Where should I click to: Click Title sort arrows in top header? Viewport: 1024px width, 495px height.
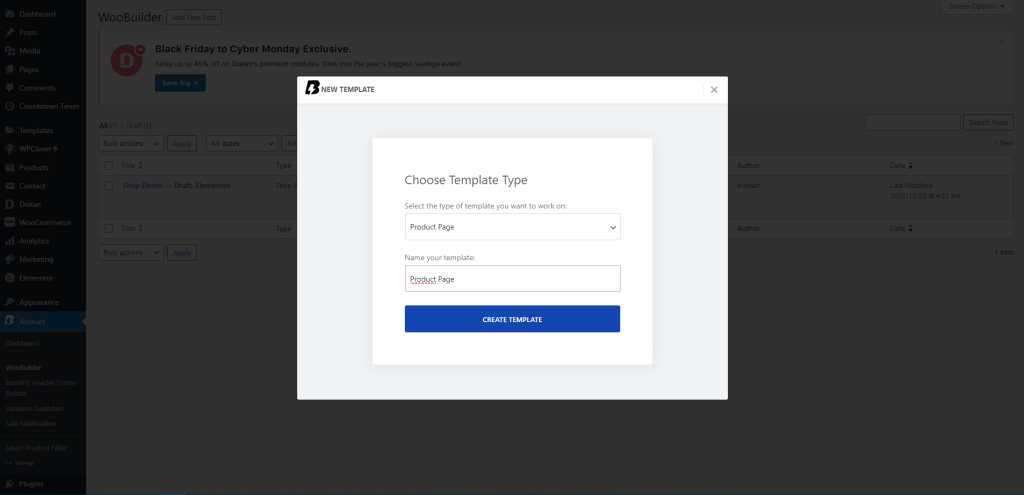140,166
